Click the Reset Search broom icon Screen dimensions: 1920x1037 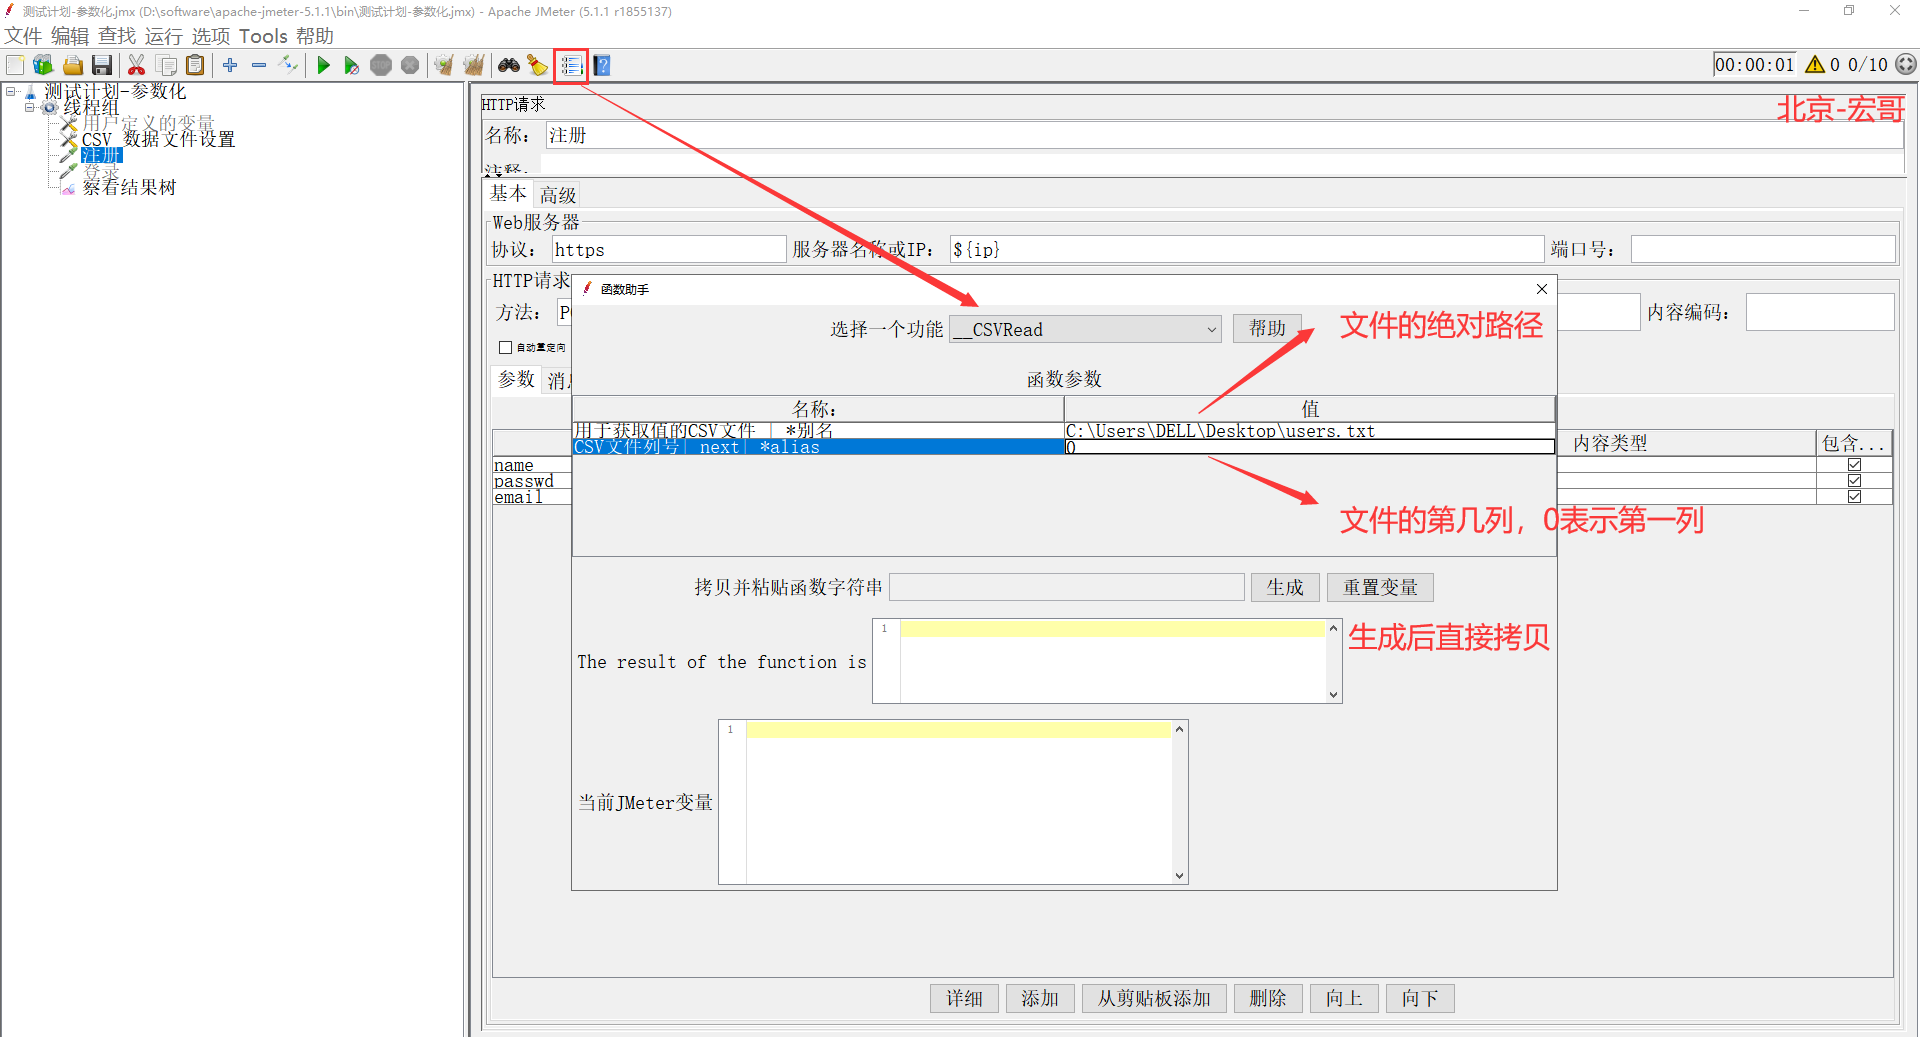tap(538, 65)
